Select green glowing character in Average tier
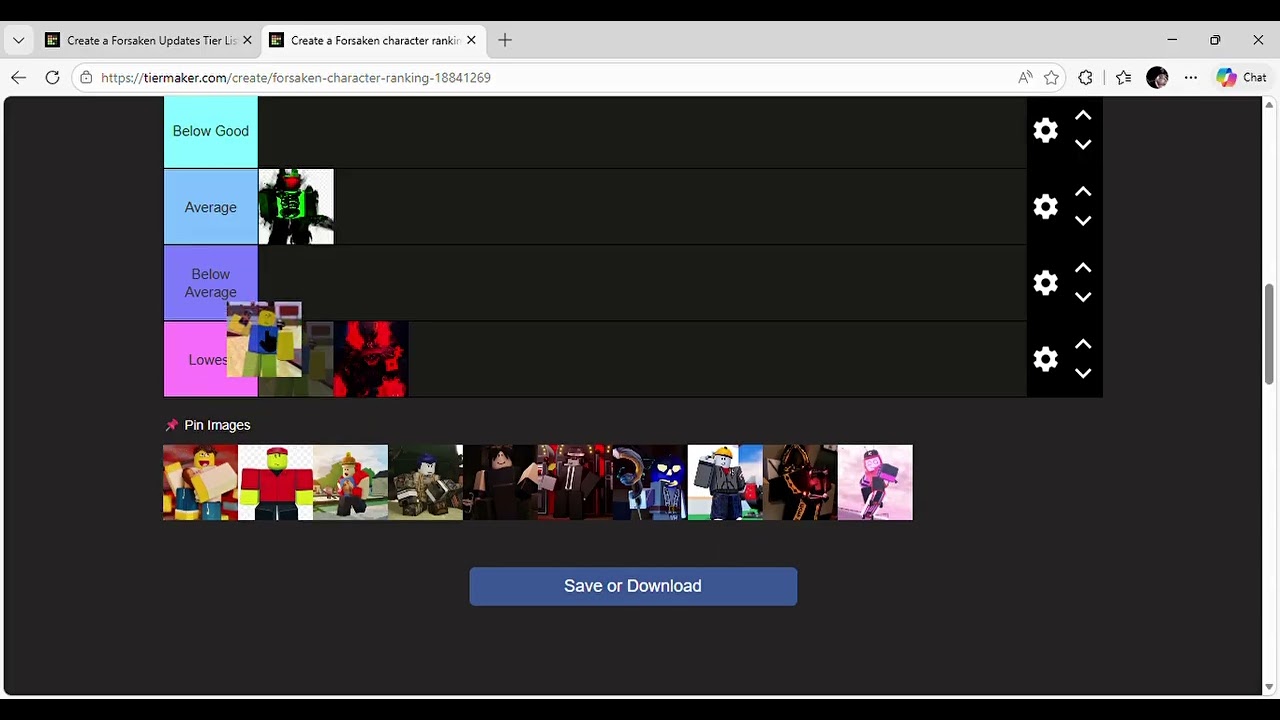The image size is (1280, 720). (x=296, y=207)
